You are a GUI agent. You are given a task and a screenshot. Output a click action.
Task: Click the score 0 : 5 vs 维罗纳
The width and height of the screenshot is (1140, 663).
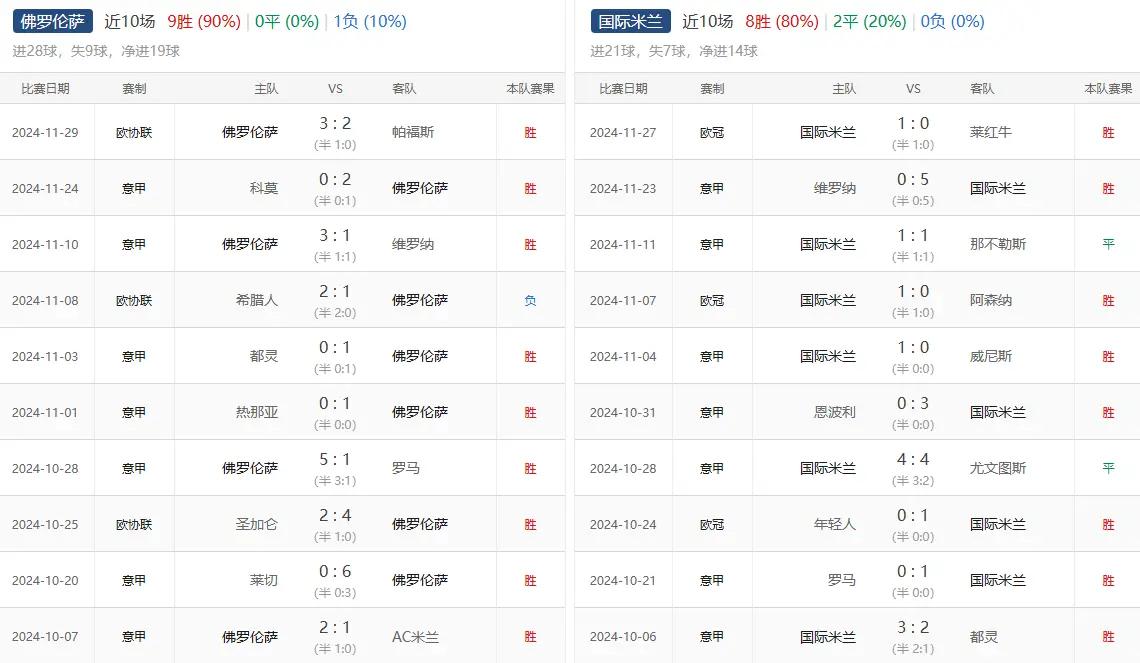(913, 179)
